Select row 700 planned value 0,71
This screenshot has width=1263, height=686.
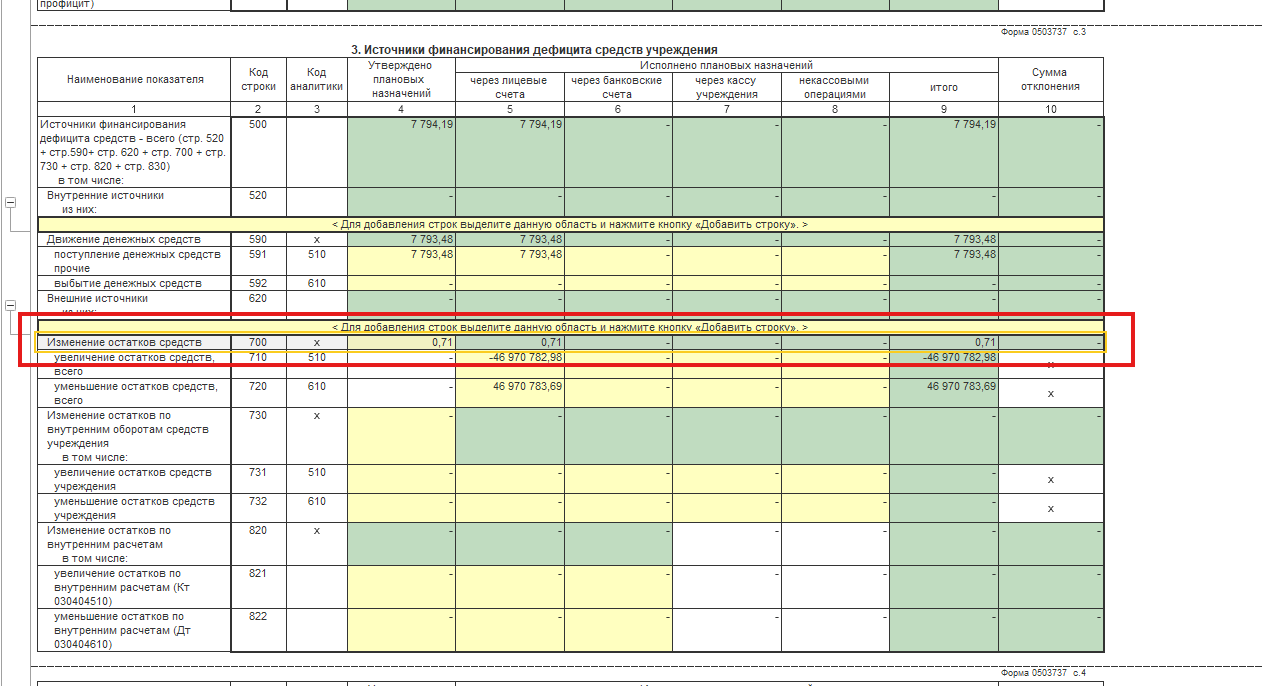click(401, 342)
